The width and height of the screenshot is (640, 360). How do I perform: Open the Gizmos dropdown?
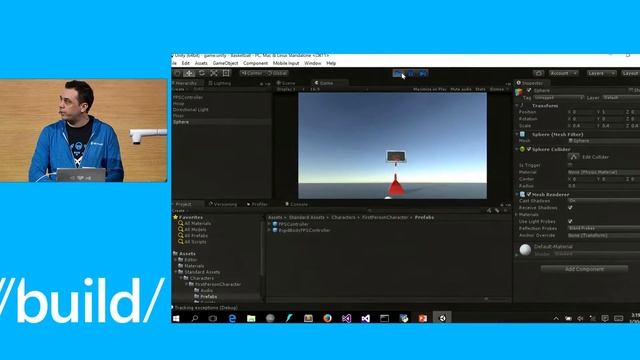tap(498, 89)
